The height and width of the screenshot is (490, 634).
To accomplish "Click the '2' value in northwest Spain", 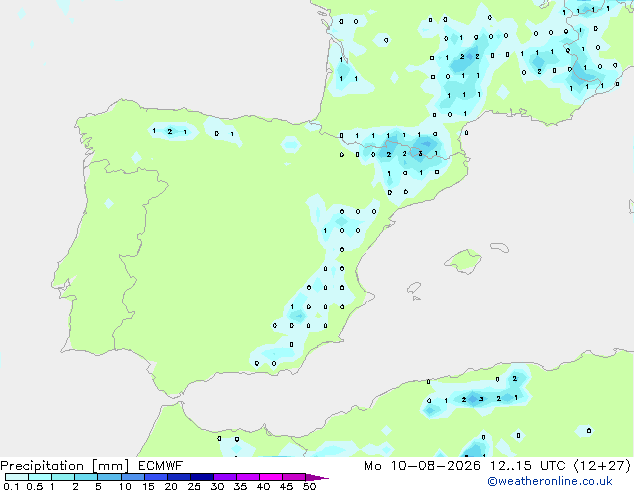I will pyautogui.click(x=170, y=131).
